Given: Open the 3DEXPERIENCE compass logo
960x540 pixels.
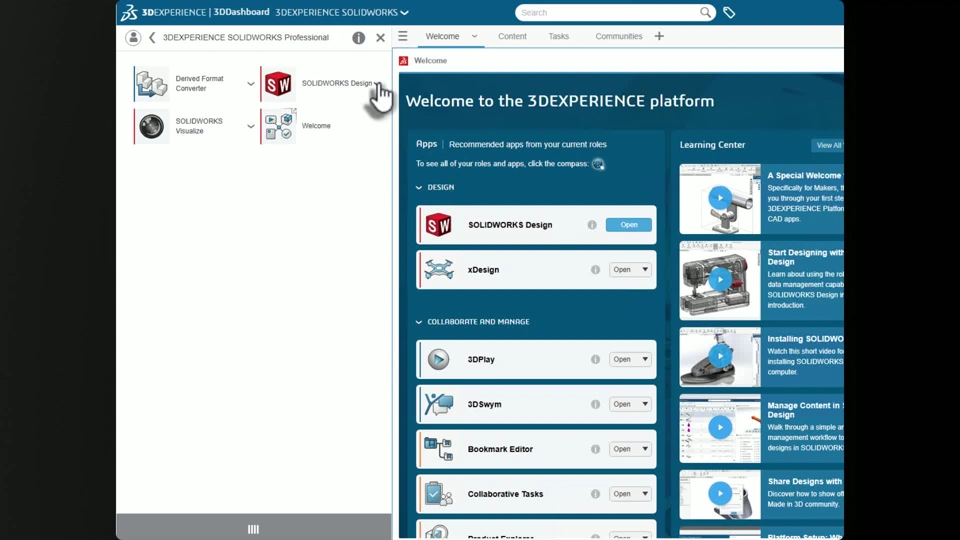Looking at the screenshot, I should [129, 12].
